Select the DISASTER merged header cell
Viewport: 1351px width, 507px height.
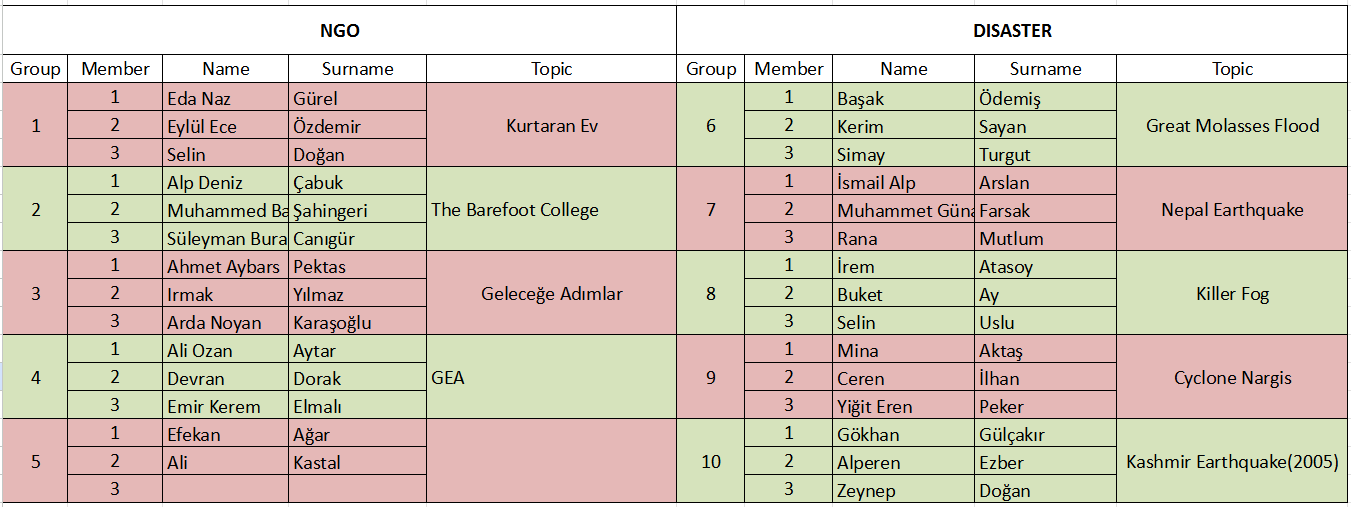pyautogui.click(x=1012, y=31)
